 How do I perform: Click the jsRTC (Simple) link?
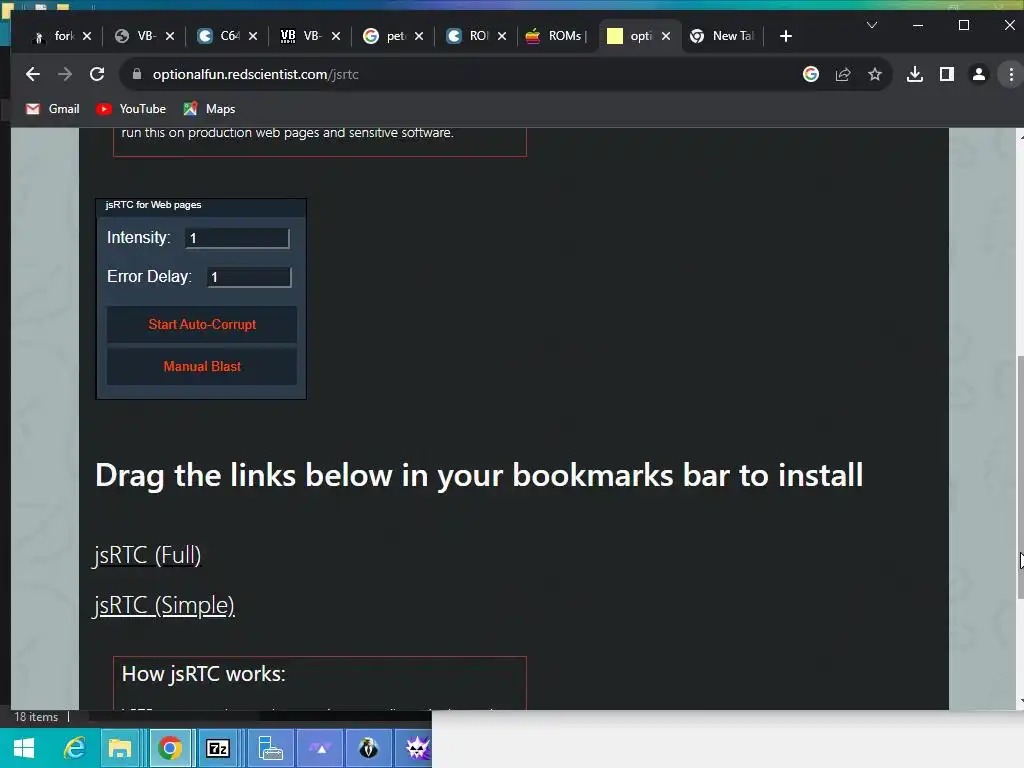164,605
